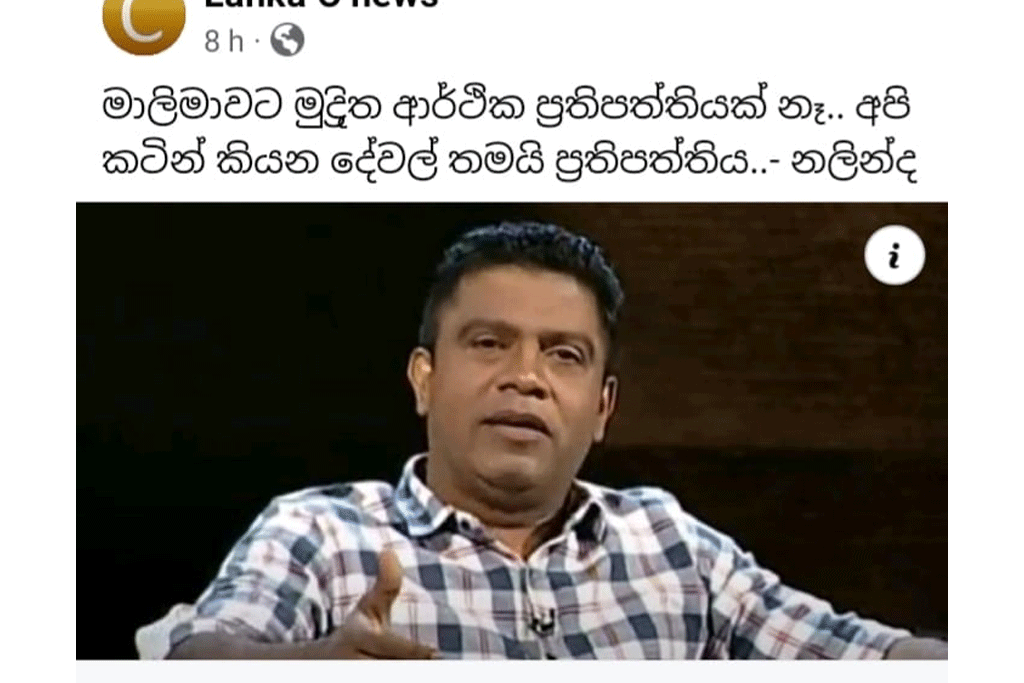Click the info "i" icon on photo
Viewport: 1024px width, 683px height.
(894, 255)
